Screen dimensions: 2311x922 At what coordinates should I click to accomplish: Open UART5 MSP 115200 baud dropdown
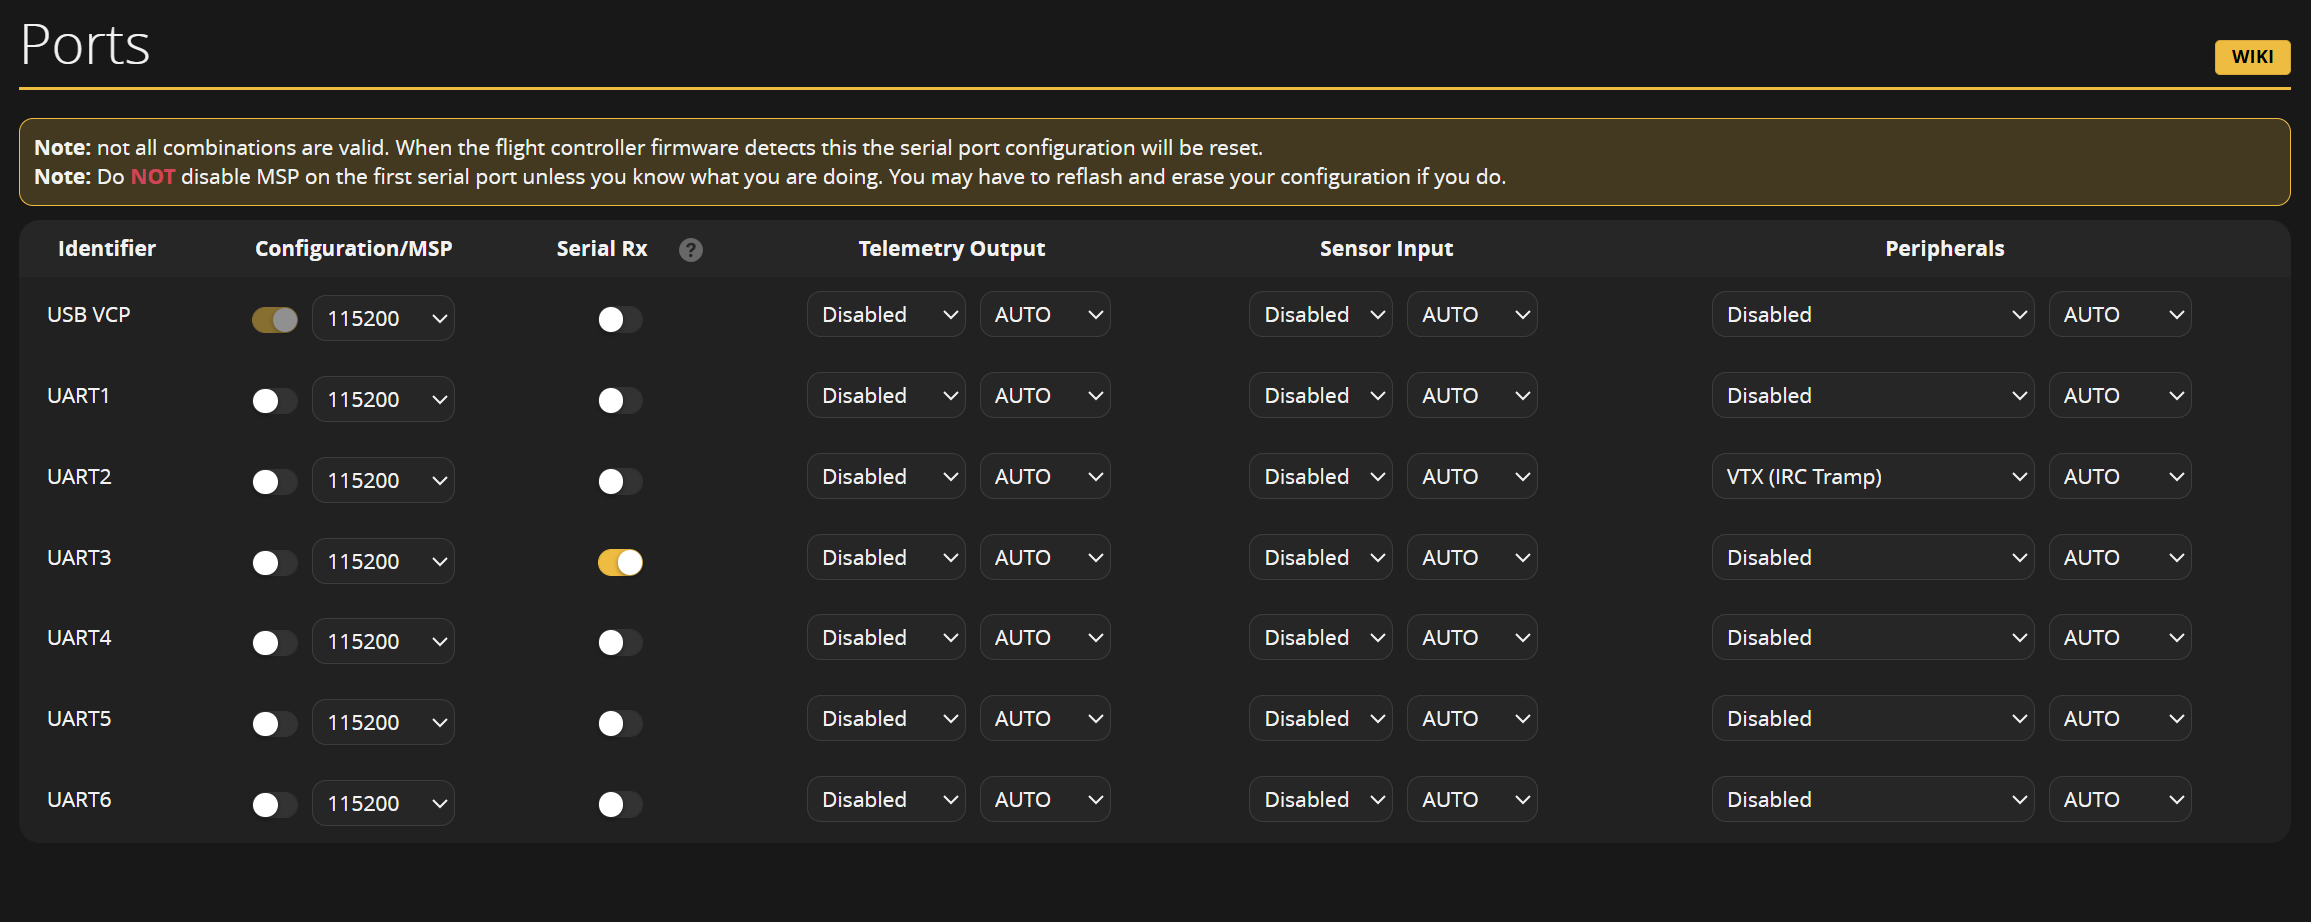coord(383,723)
